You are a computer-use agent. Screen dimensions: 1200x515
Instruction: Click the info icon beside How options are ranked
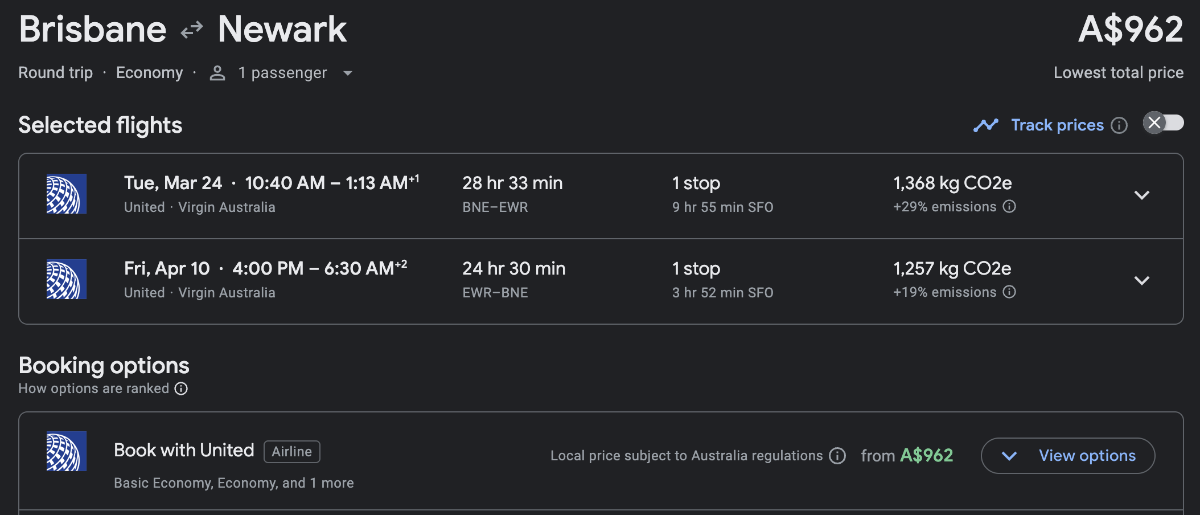point(181,389)
